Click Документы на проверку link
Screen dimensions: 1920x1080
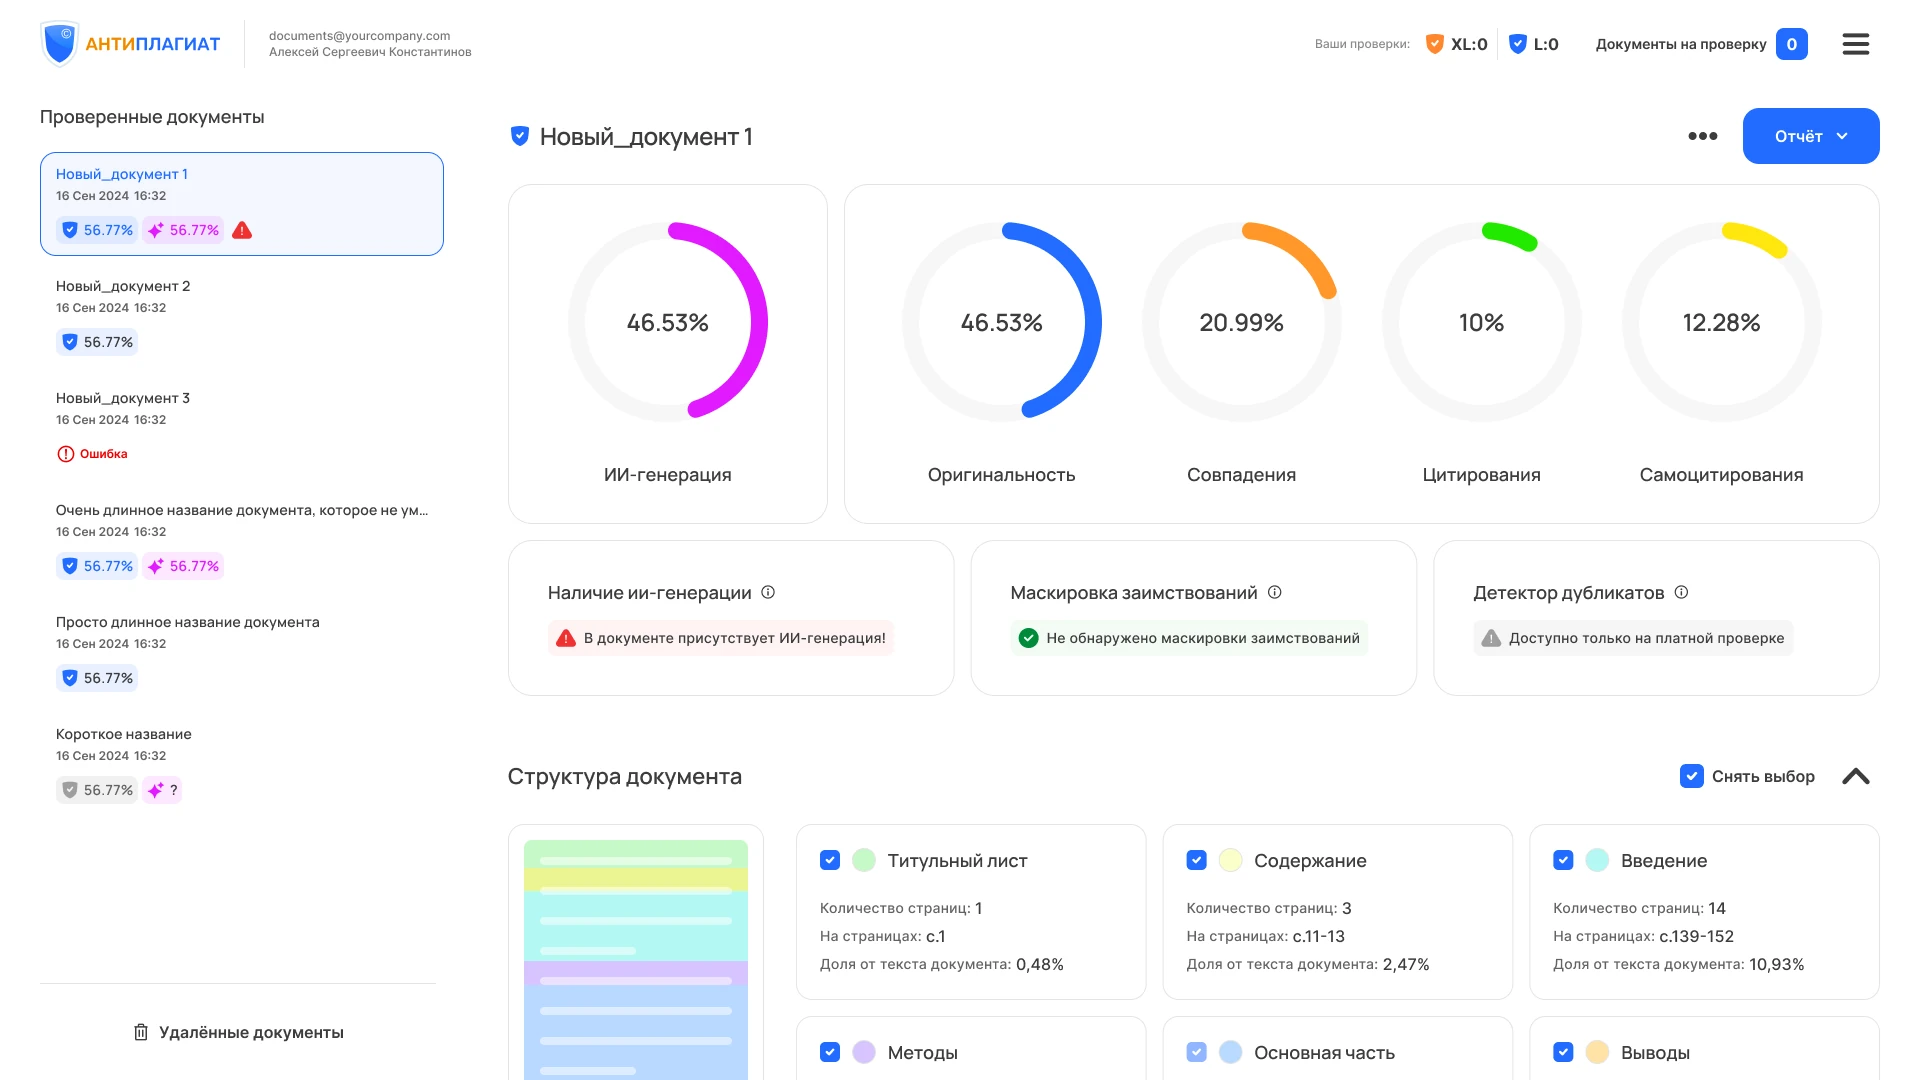(1681, 44)
